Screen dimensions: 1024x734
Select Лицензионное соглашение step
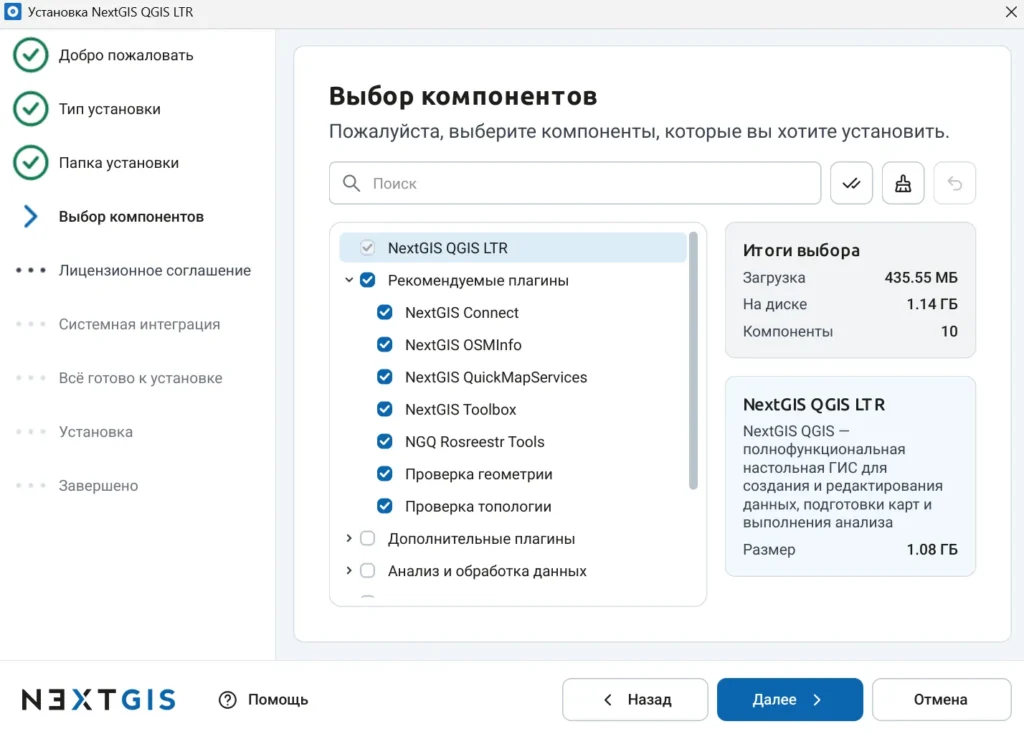pos(155,270)
